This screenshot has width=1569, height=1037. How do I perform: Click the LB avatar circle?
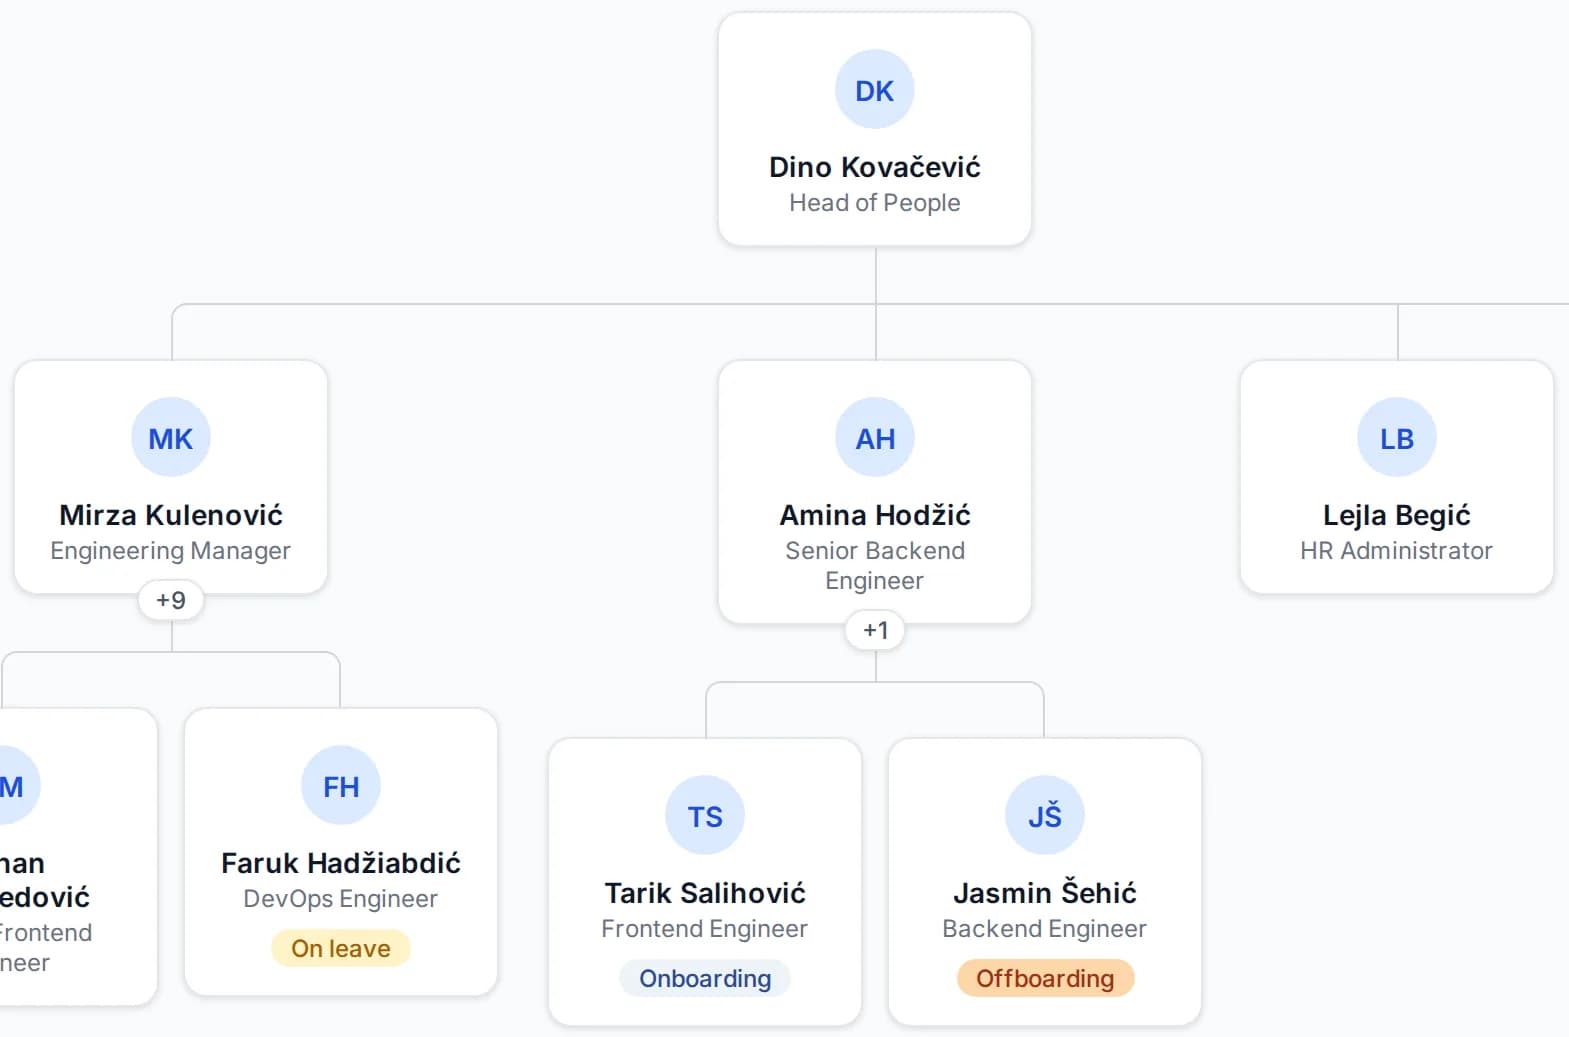[1397, 438]
